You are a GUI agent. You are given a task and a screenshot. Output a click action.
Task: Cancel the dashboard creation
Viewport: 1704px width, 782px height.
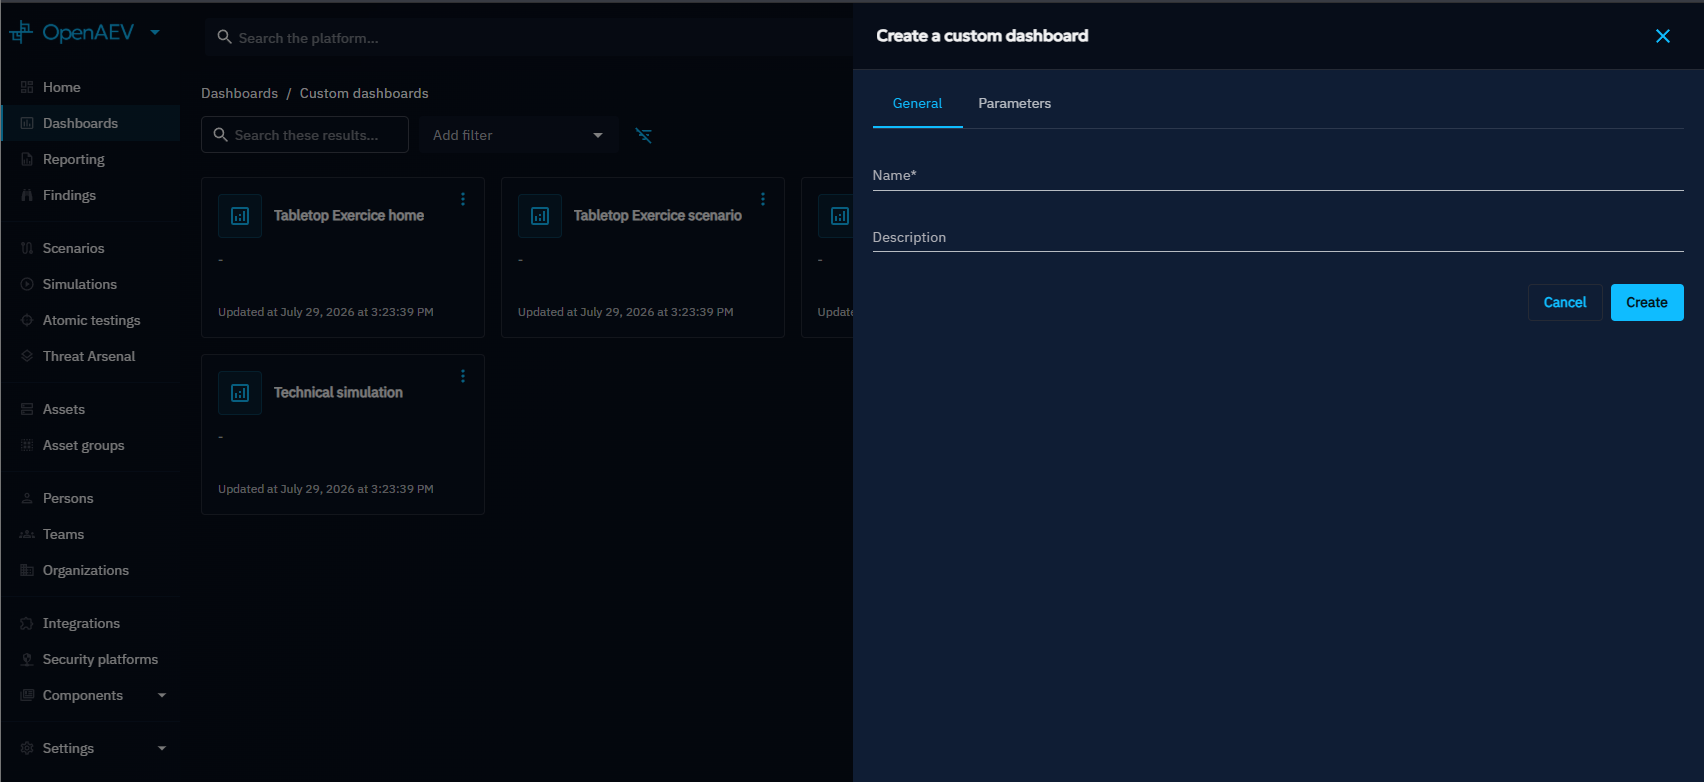[1565, 303]
